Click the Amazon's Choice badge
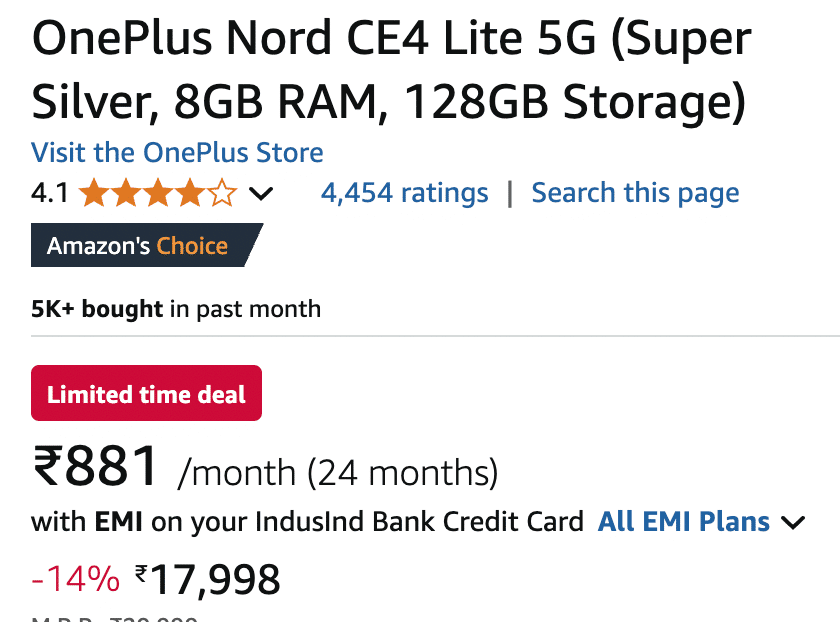The width and height of the screenshot is (840, 622). coord(138,246)
